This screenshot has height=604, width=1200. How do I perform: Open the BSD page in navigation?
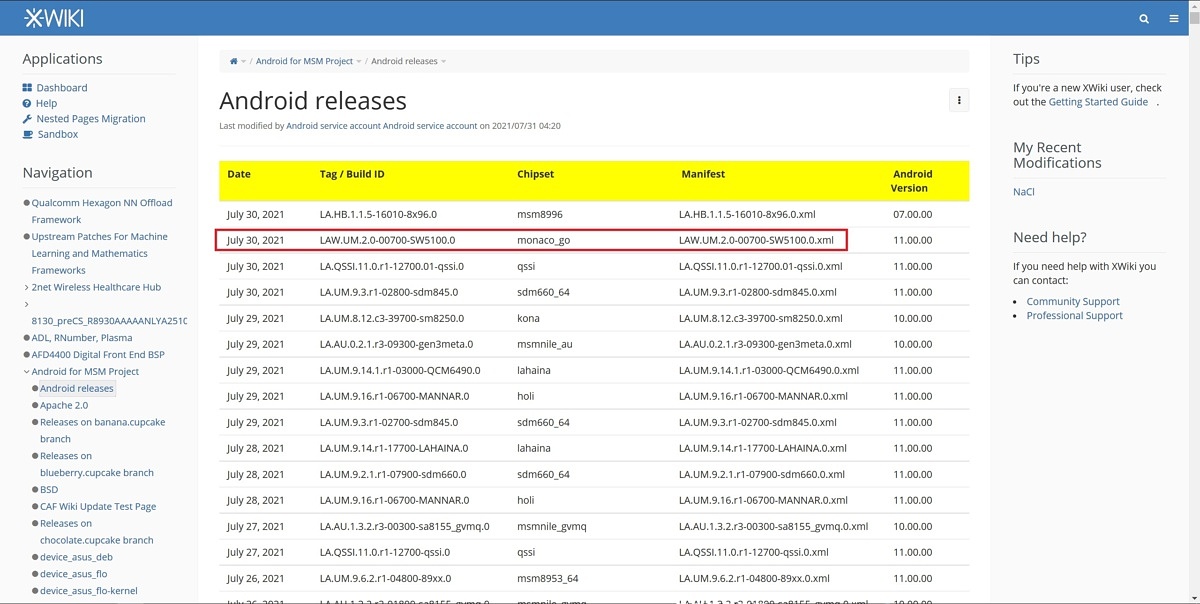(x=49, y=490)
